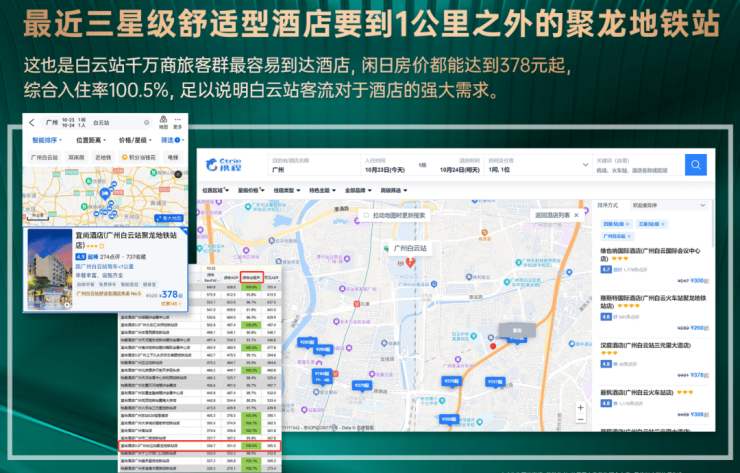The image size is (740, 473).
Task: Open the 星级价格 filter menu
Action: tap(251, 190)
